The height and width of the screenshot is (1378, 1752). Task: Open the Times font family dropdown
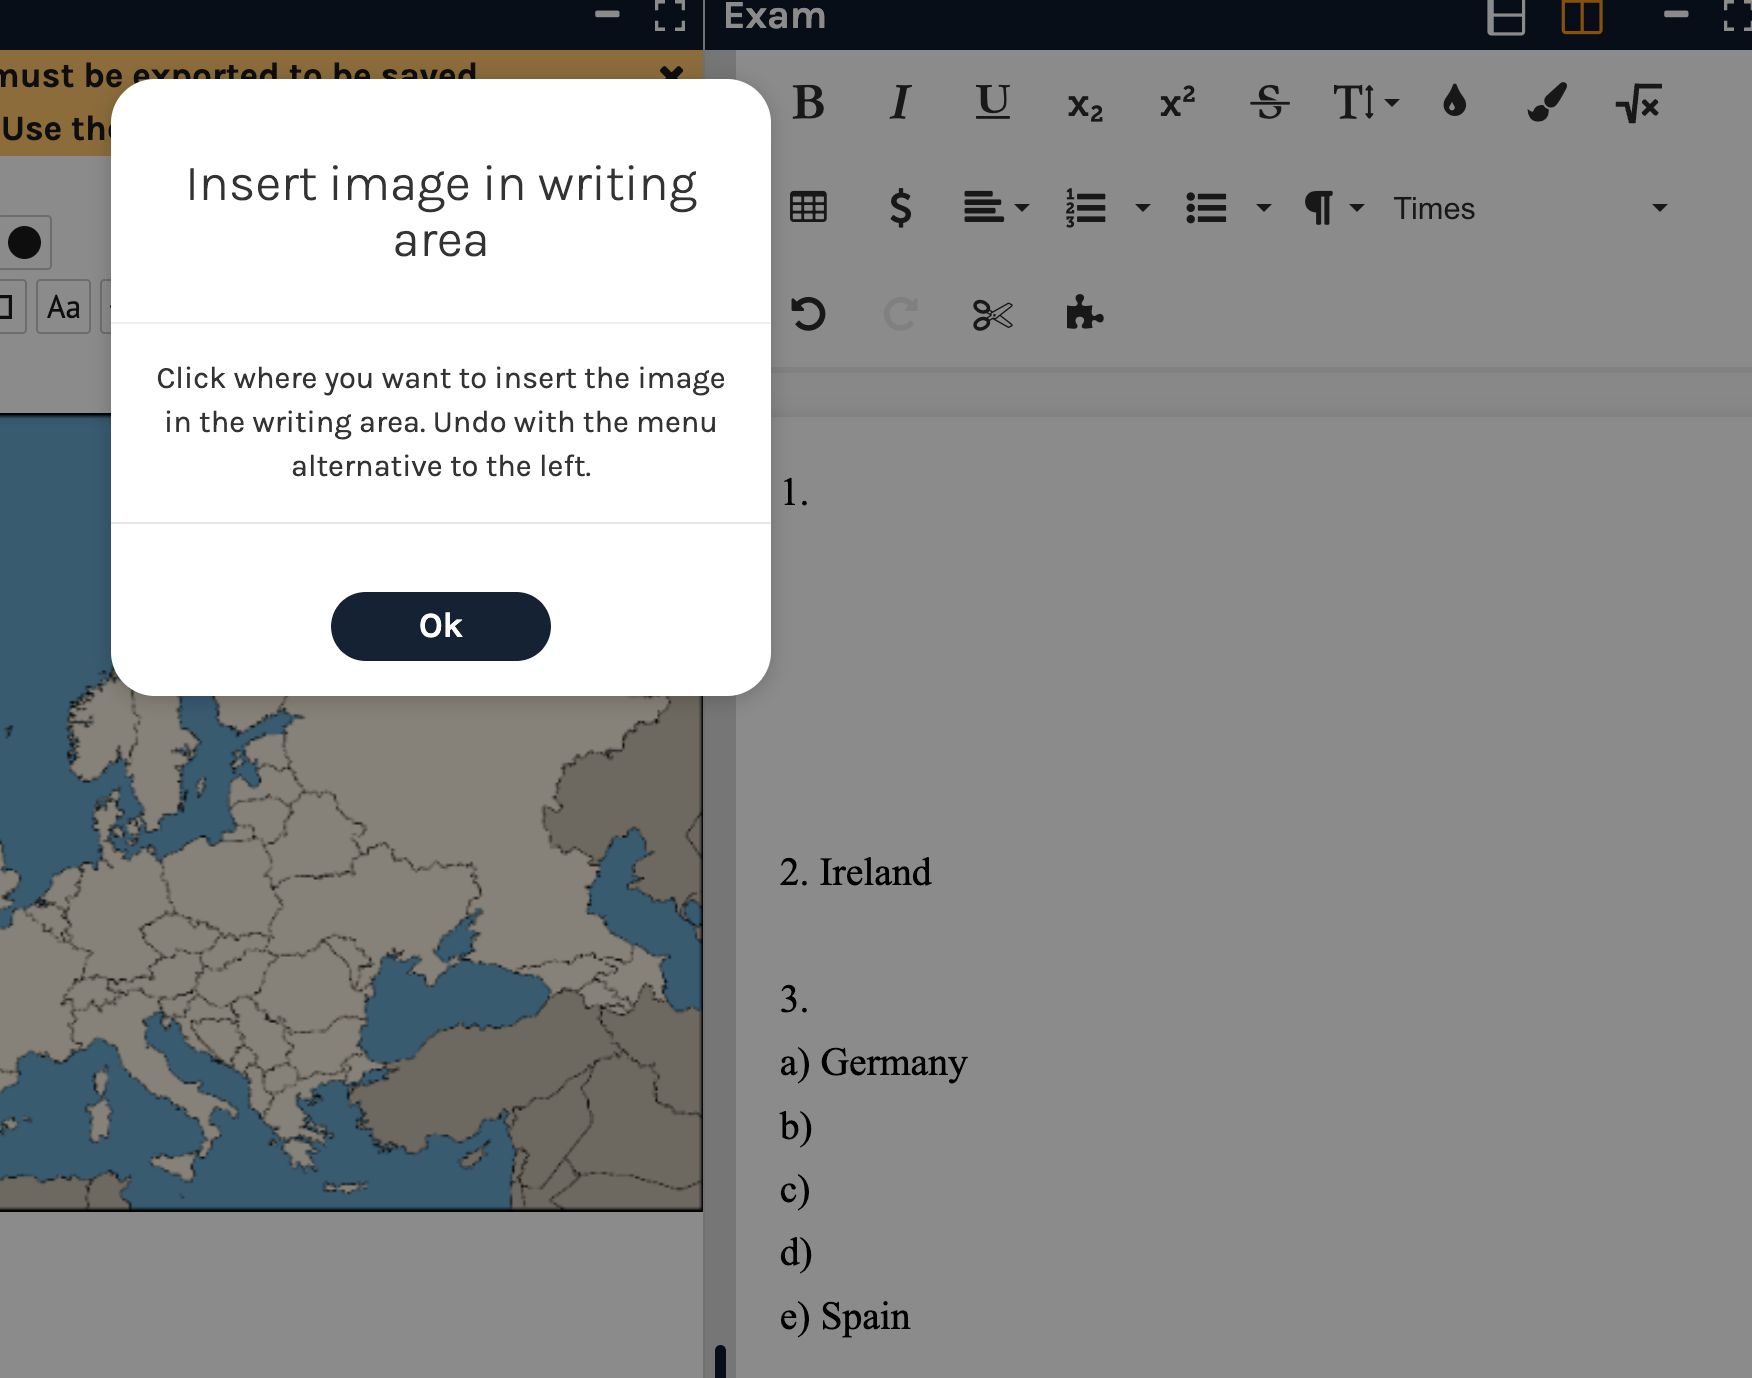pos(1530,208)
